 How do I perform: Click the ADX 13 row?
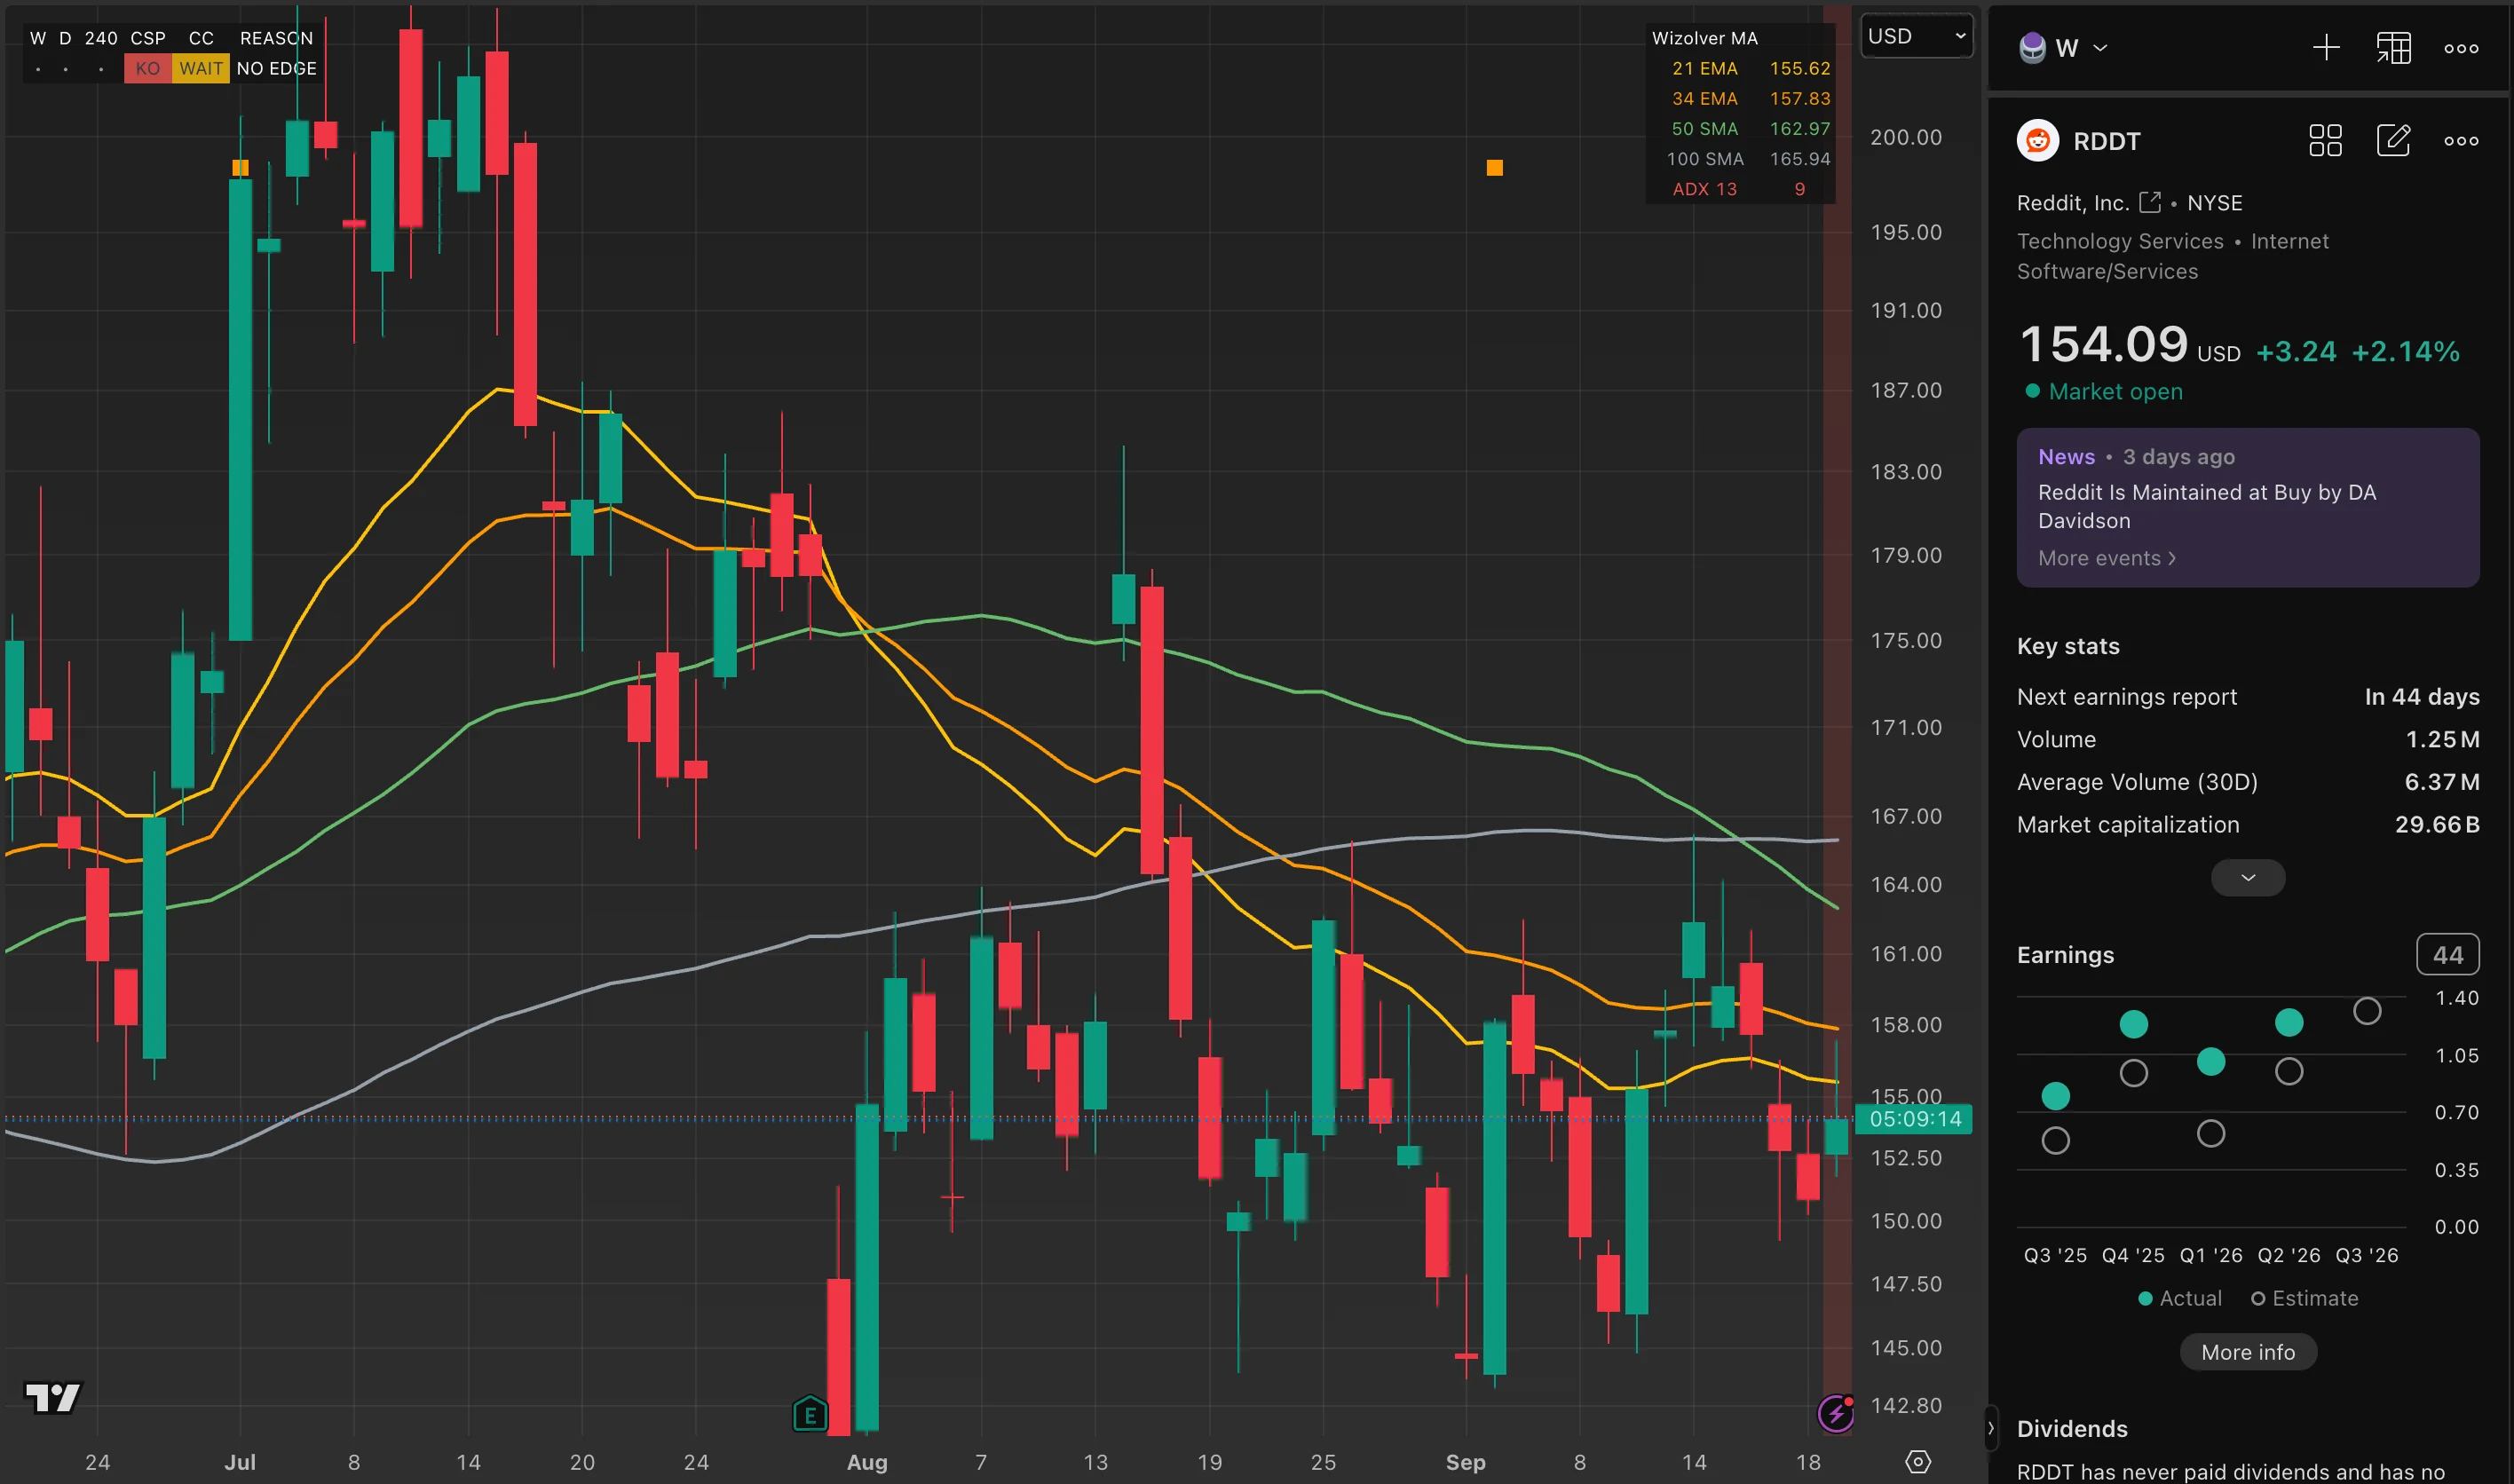click(1740, 189)
